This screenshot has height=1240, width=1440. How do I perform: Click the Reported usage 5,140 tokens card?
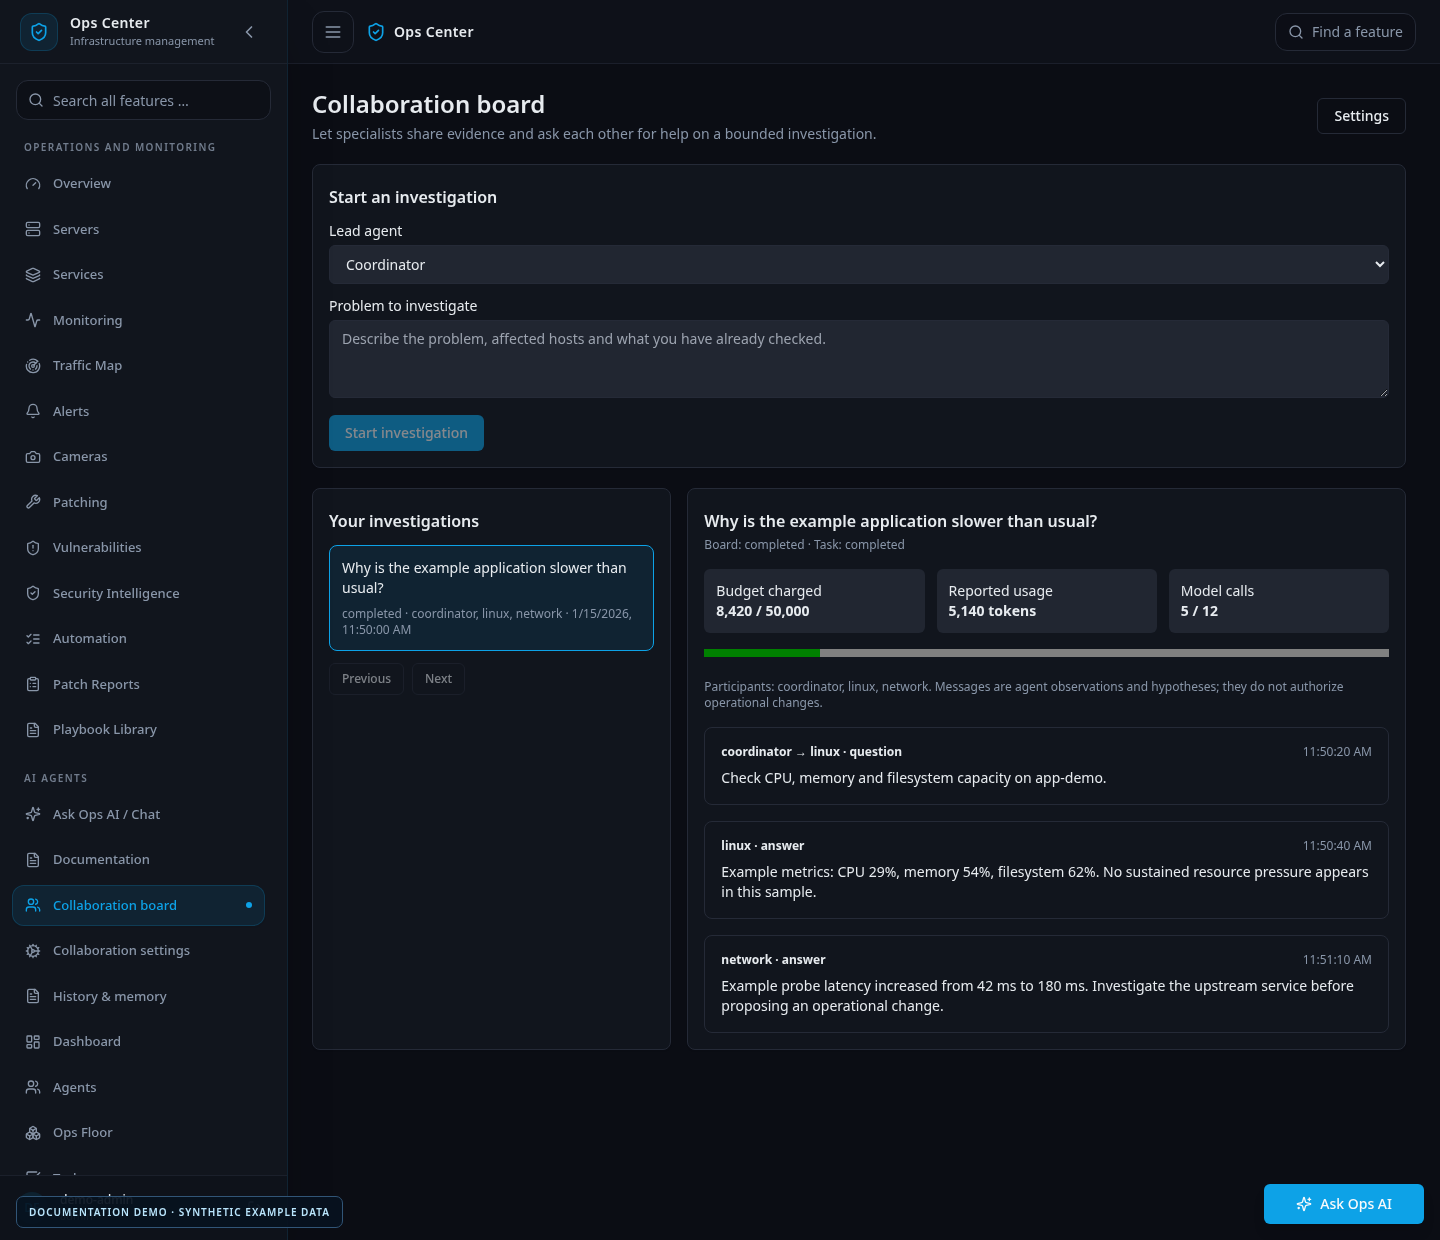[1046, 601]
